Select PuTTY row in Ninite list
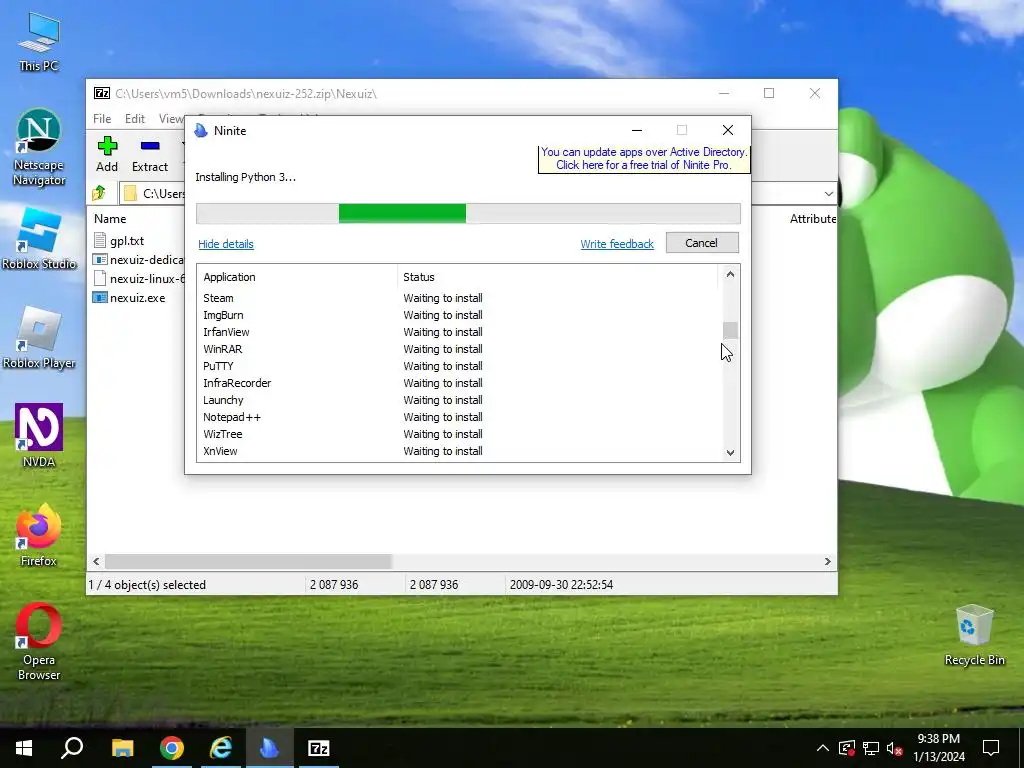The image size is (1024, 768). tap(459, 366)
